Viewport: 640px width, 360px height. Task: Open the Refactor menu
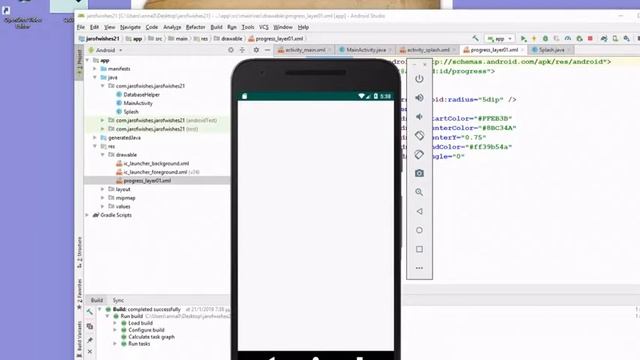point(196,27)
